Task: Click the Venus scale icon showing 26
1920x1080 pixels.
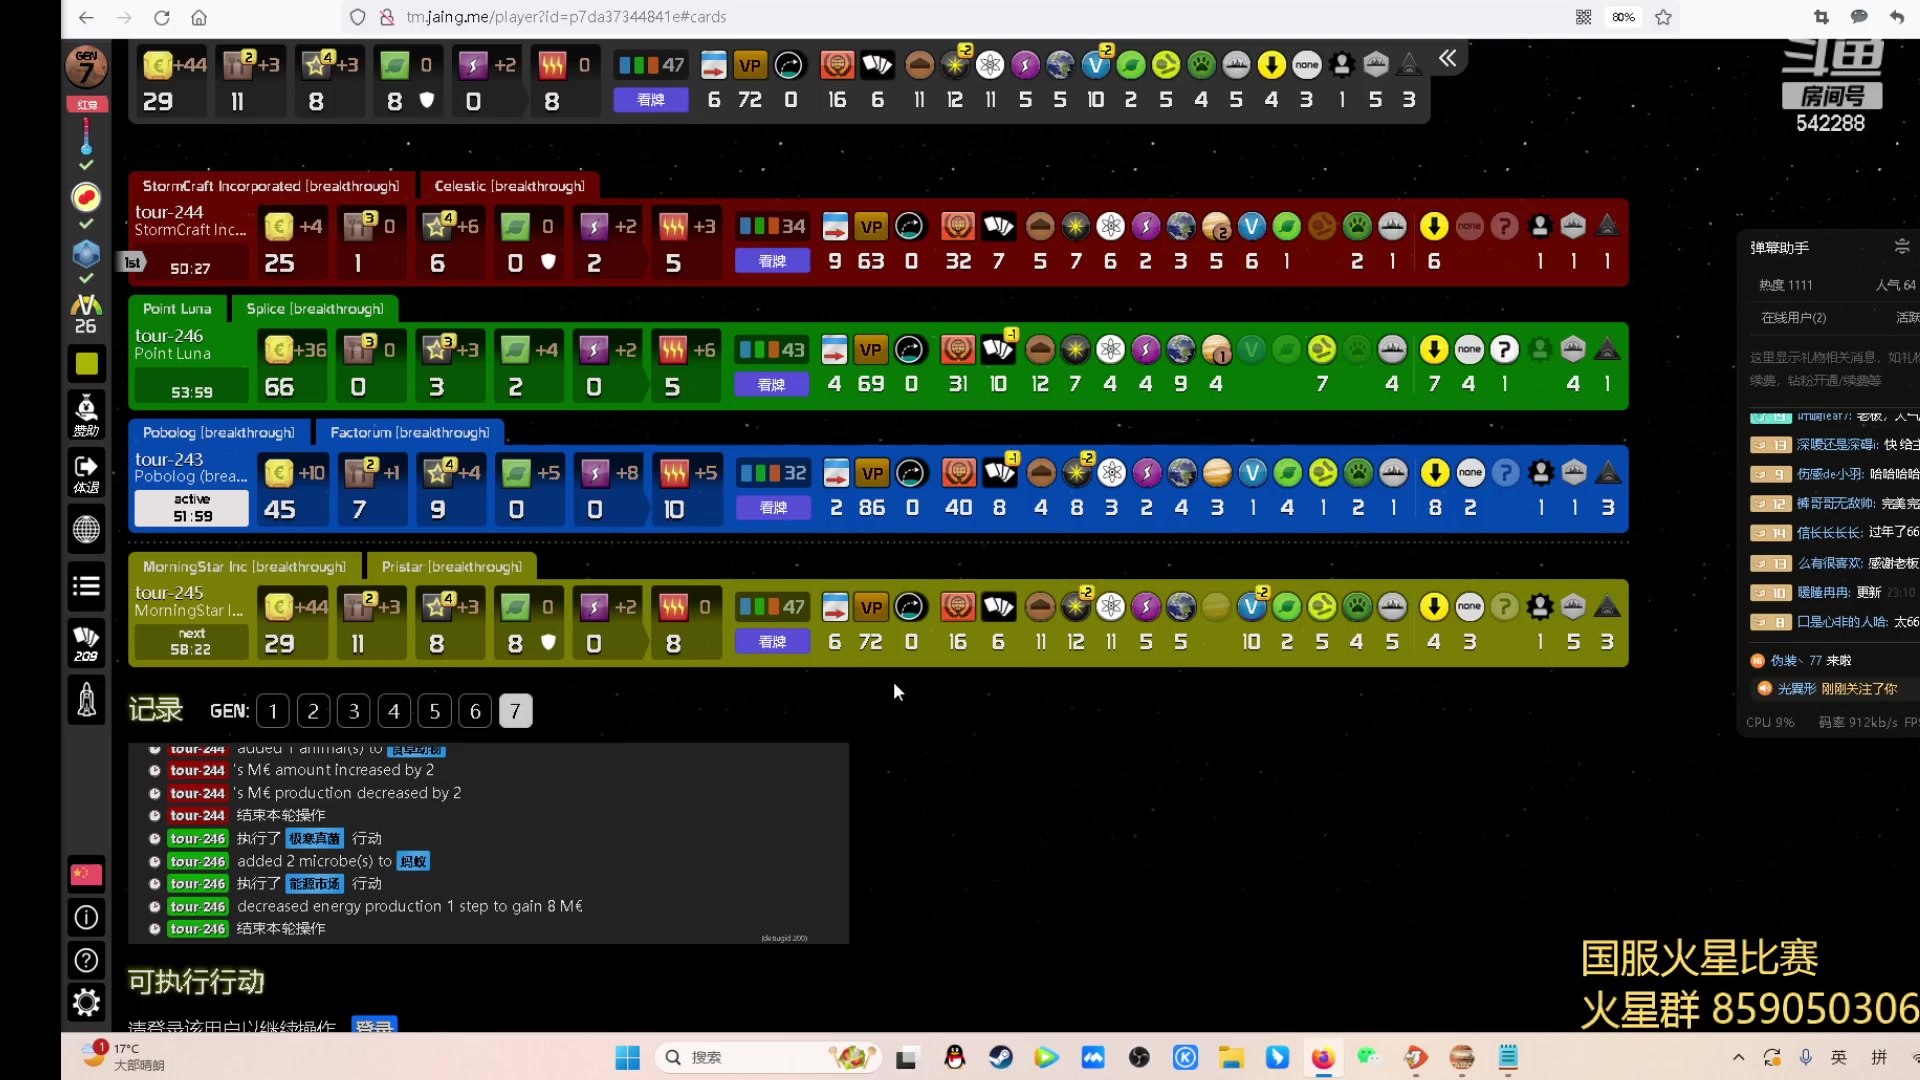Action: tap(86, 314)
